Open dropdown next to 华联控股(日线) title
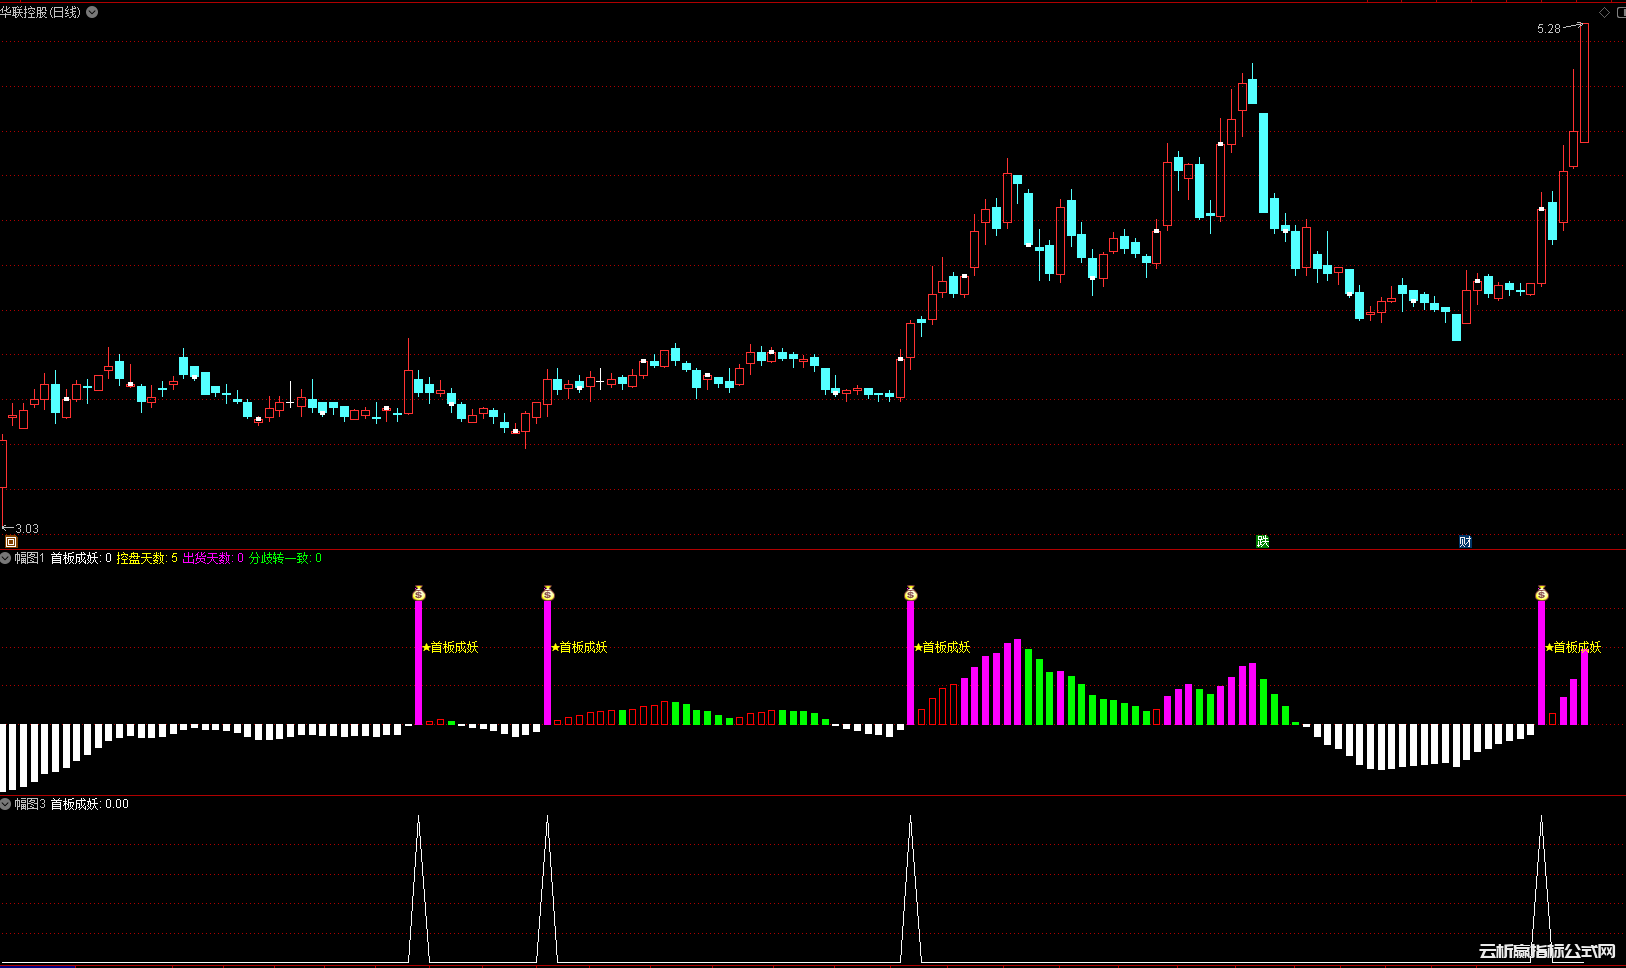The width and height of the screenshot is (1626, 968). pos(92,12)
